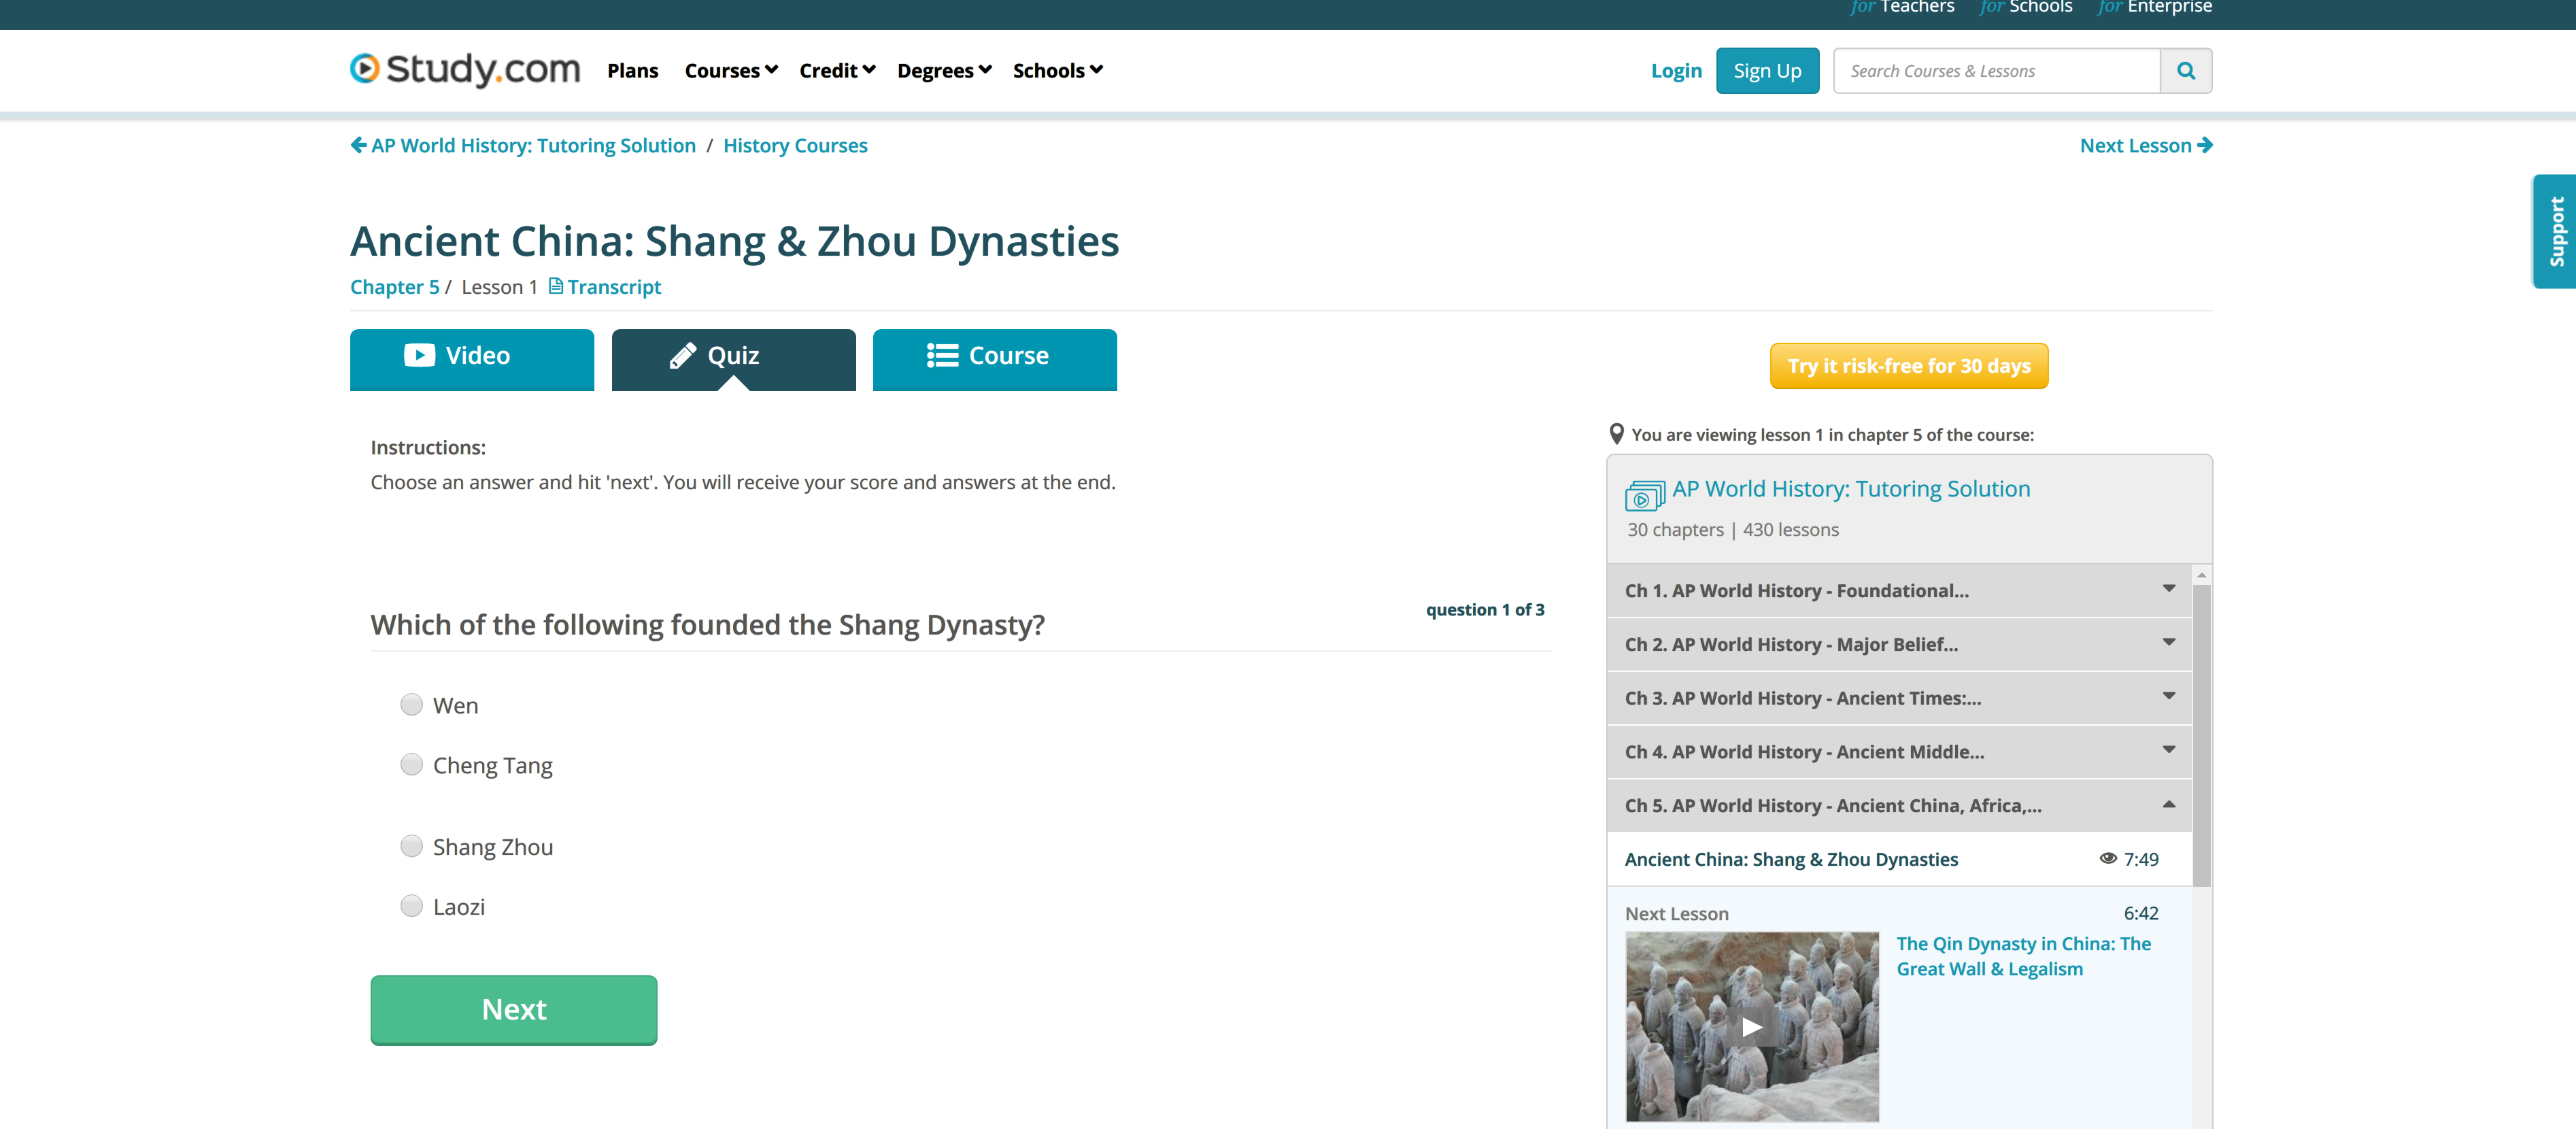Click the back arrow beside AP World History

coord(358,145)
